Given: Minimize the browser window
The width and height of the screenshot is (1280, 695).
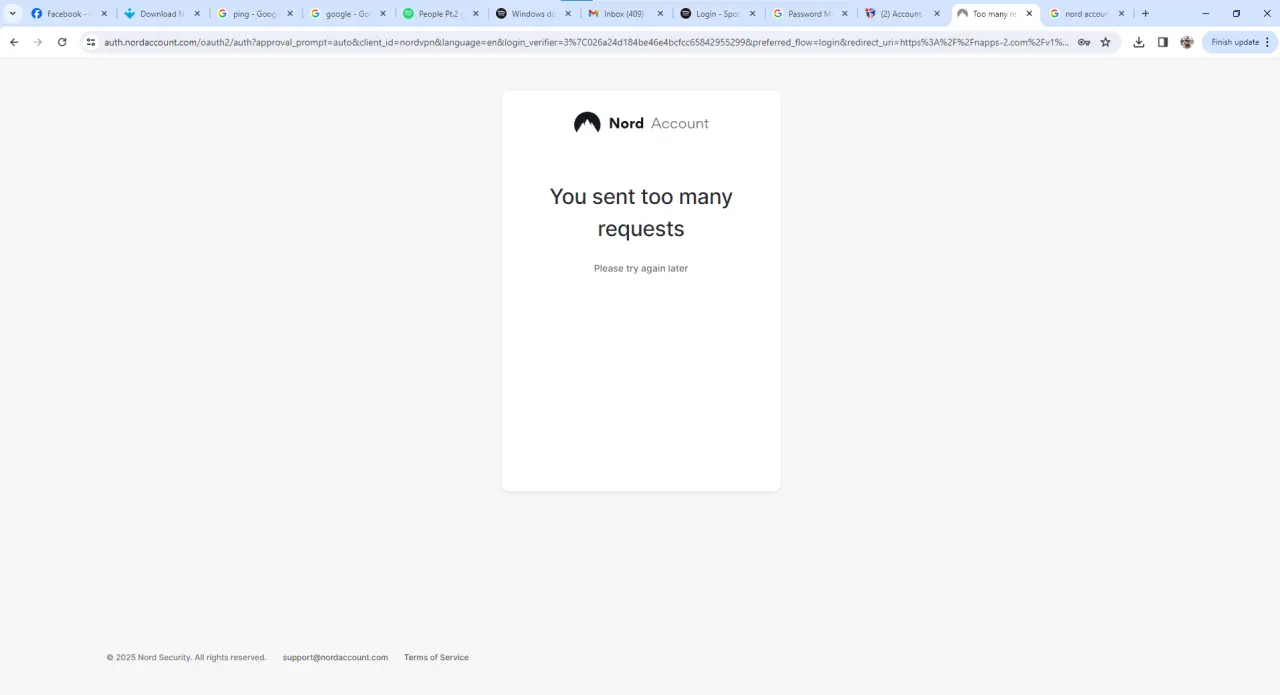Looking at the screenshot, I should click(1205, 14).
